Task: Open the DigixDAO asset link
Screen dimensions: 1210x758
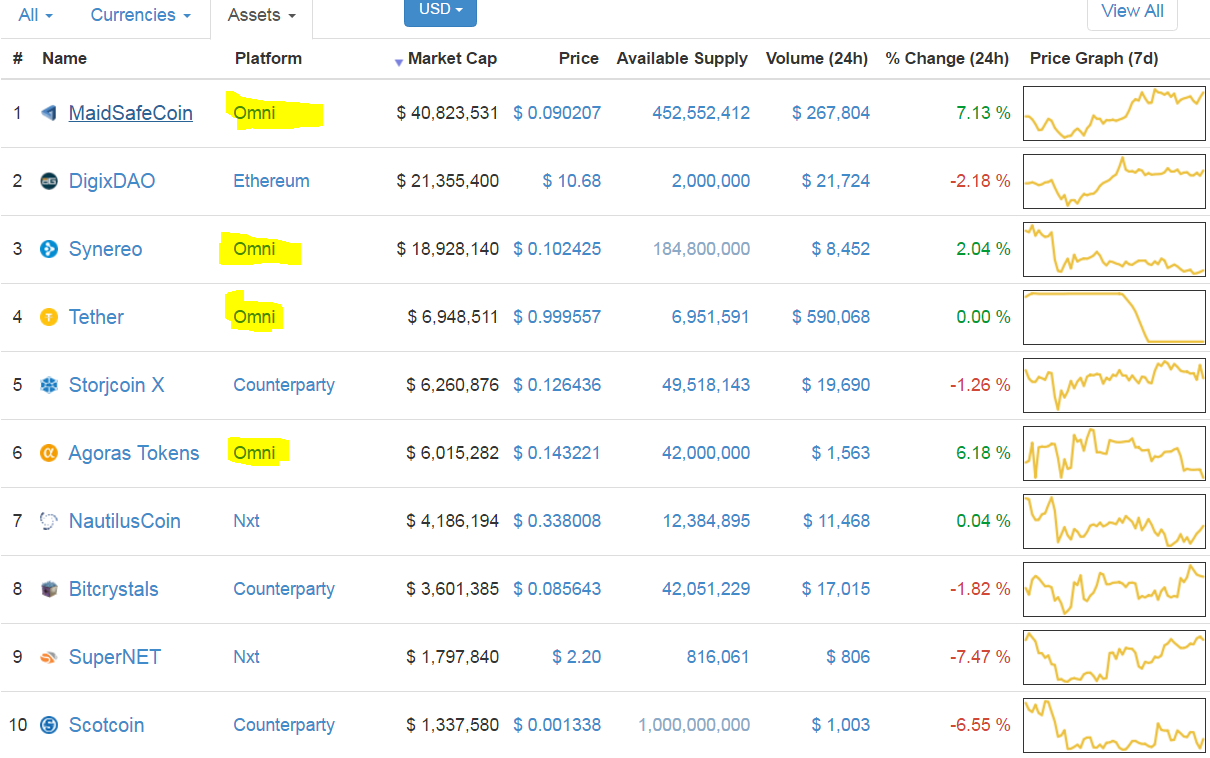Action: click(x=112, y=181)
